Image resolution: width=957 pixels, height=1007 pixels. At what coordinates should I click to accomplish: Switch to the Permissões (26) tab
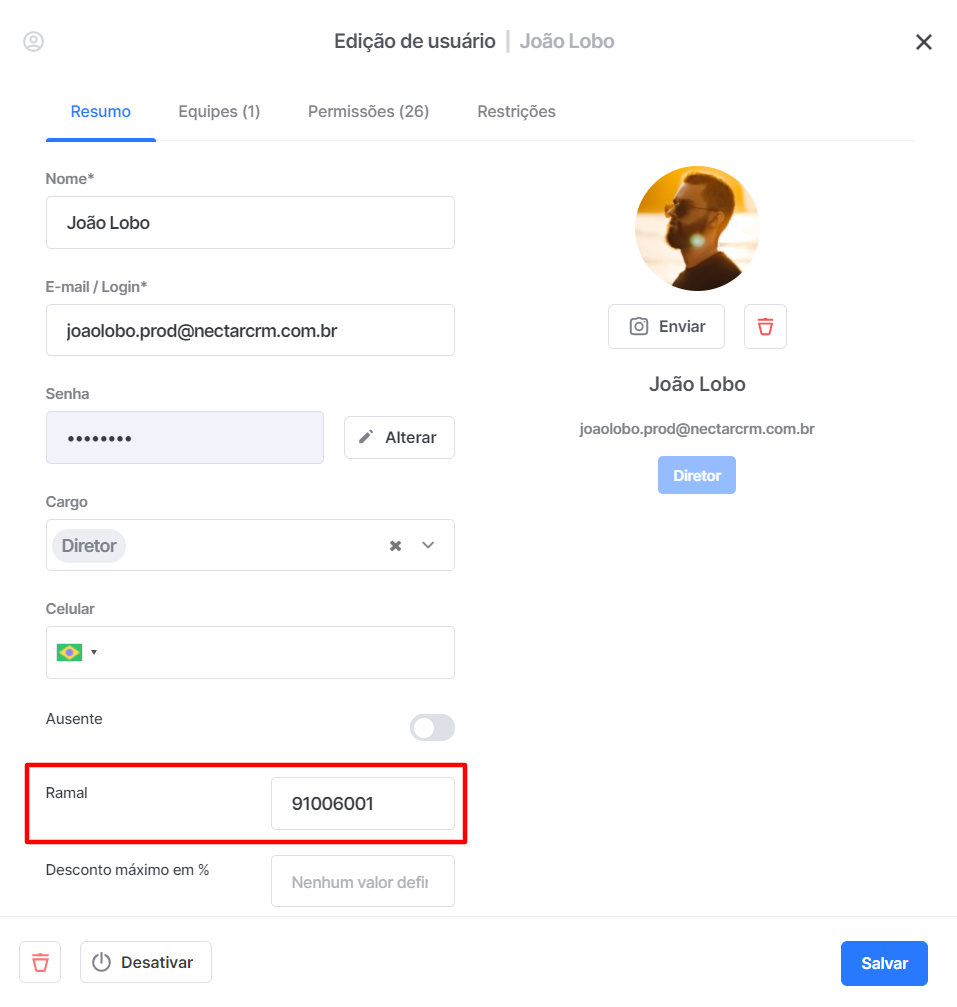[x=369, y=112]
